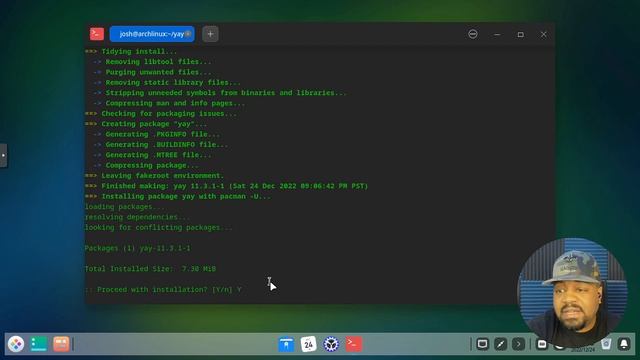This screenshot has height=360, width=640.
Task: Select the josh@archlinux:~/yay tab
Action: 152,34
